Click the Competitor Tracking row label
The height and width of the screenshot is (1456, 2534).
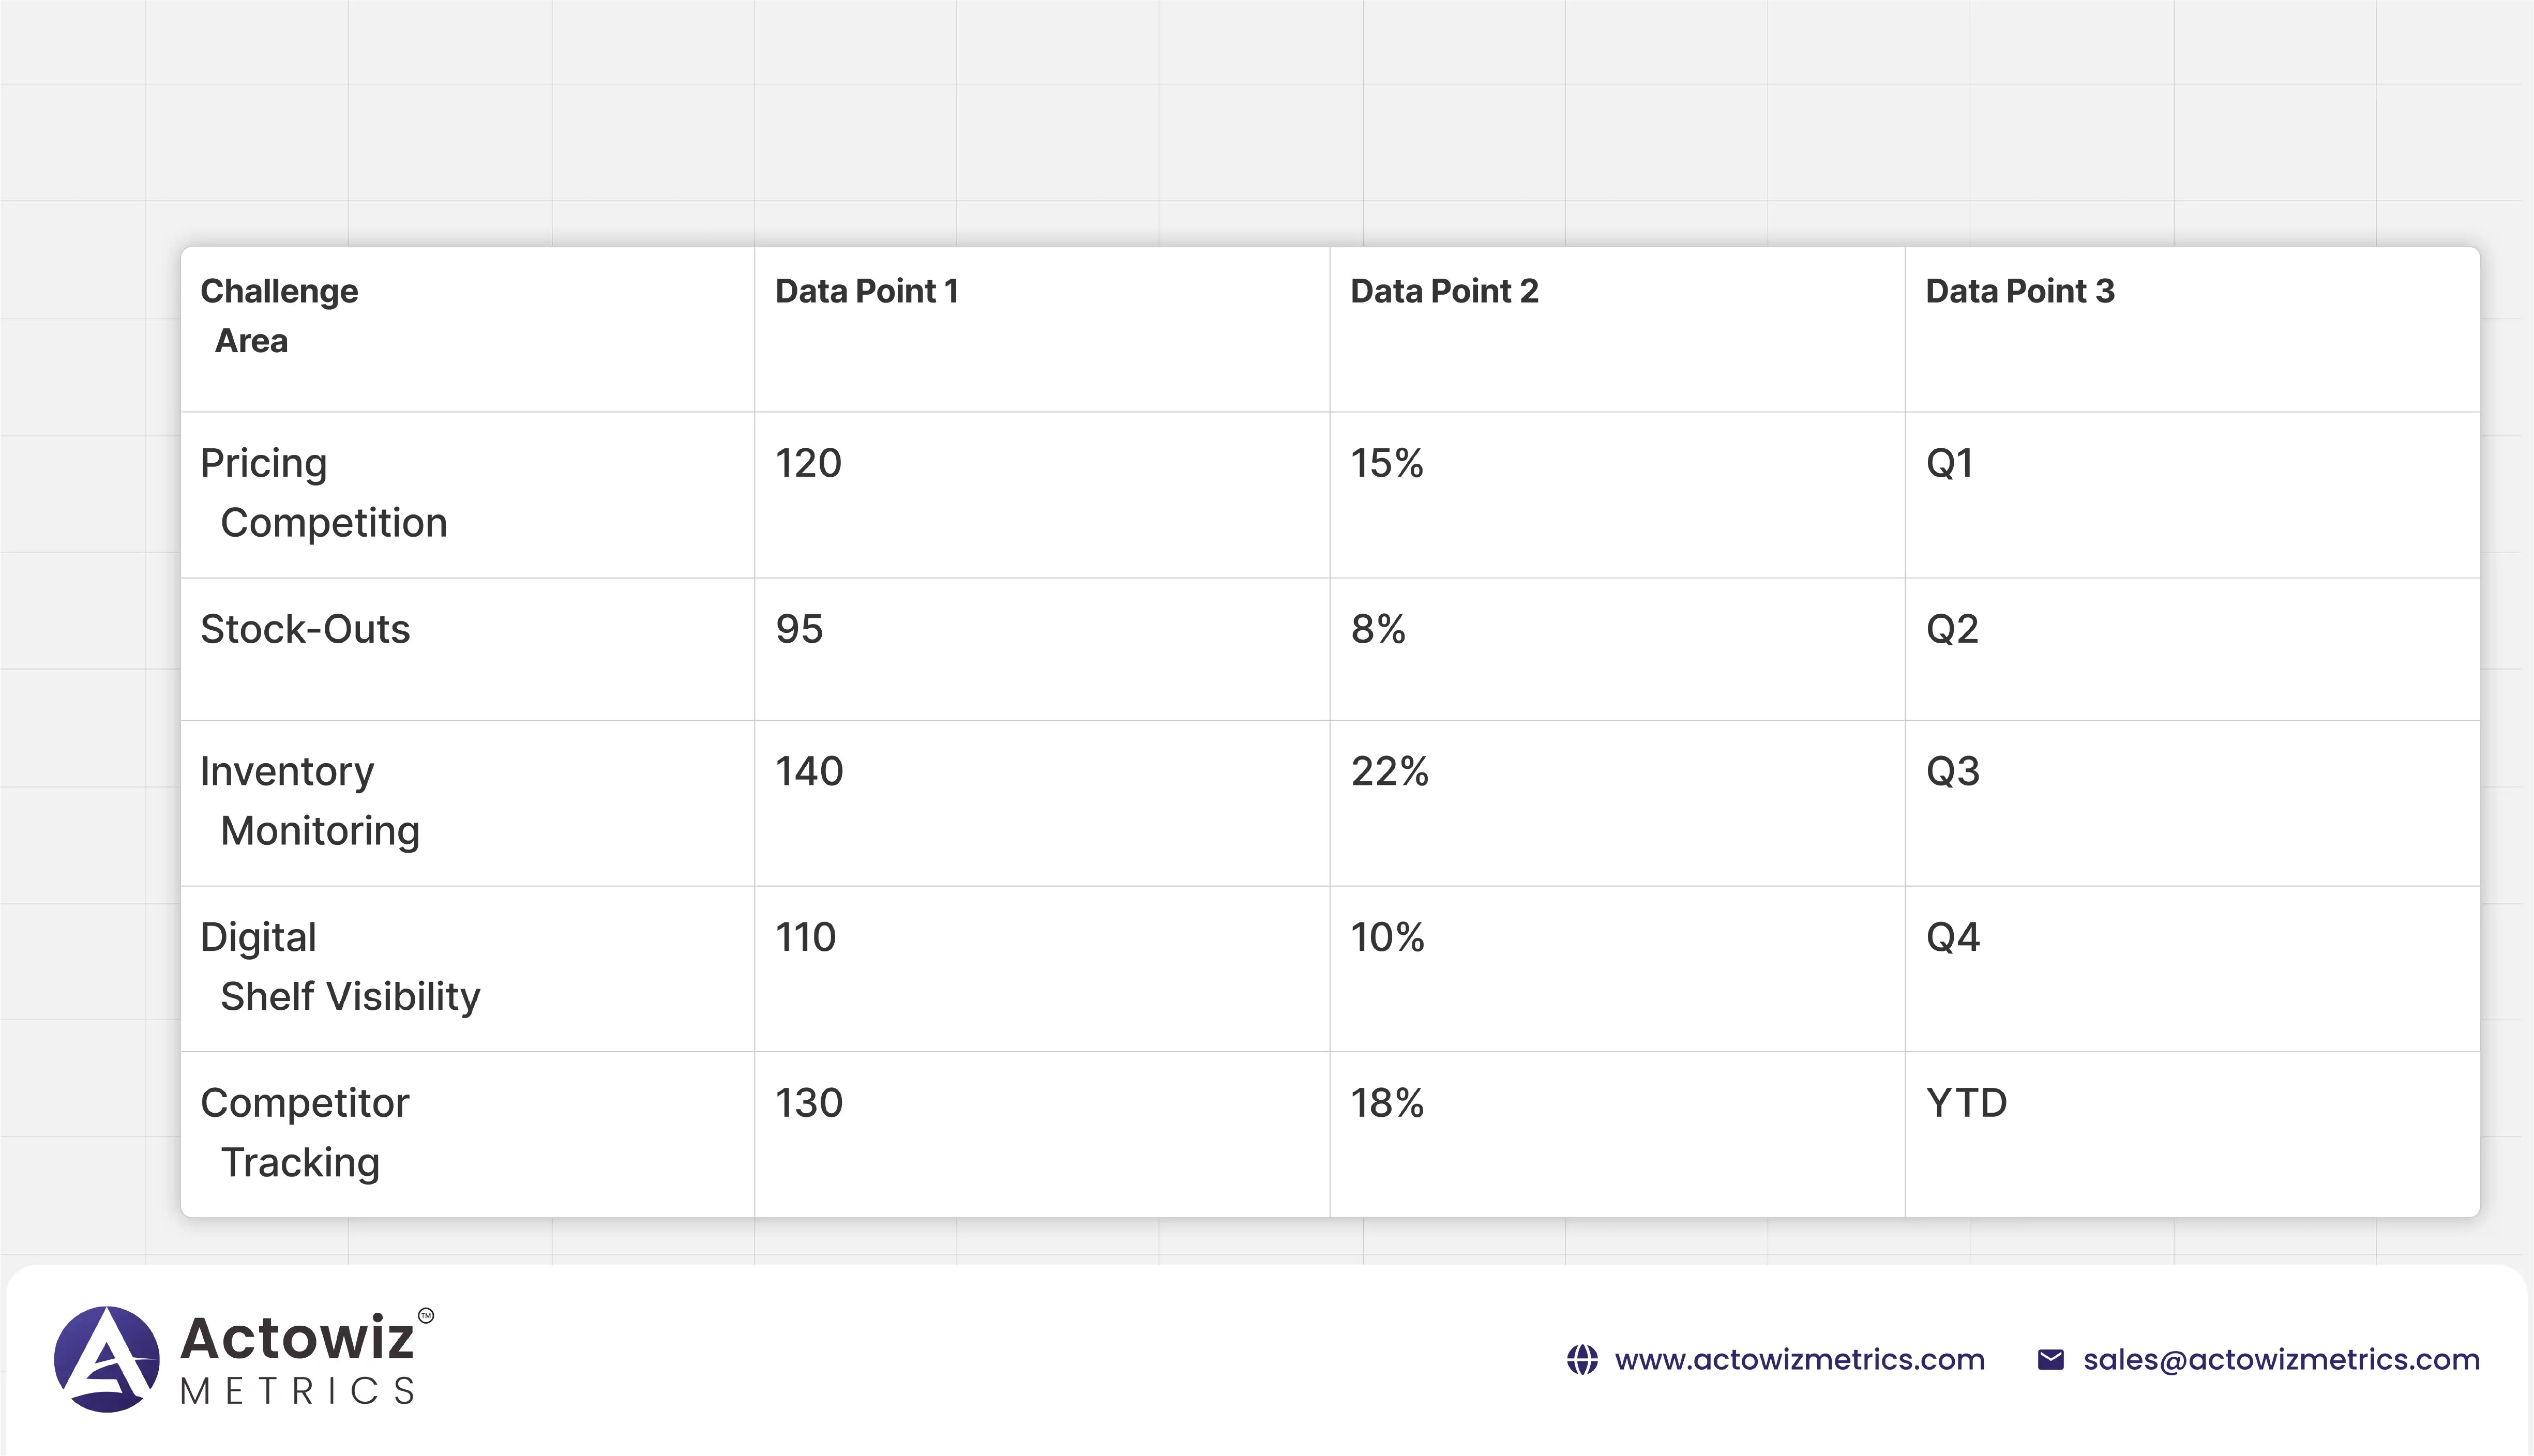tap(305, 1133)
